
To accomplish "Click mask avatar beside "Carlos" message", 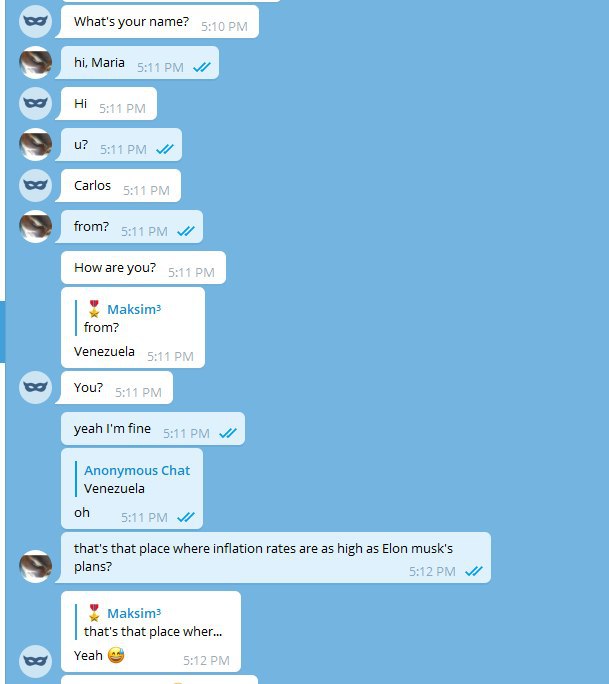I will pyautogui.click(x=35, y=185).
